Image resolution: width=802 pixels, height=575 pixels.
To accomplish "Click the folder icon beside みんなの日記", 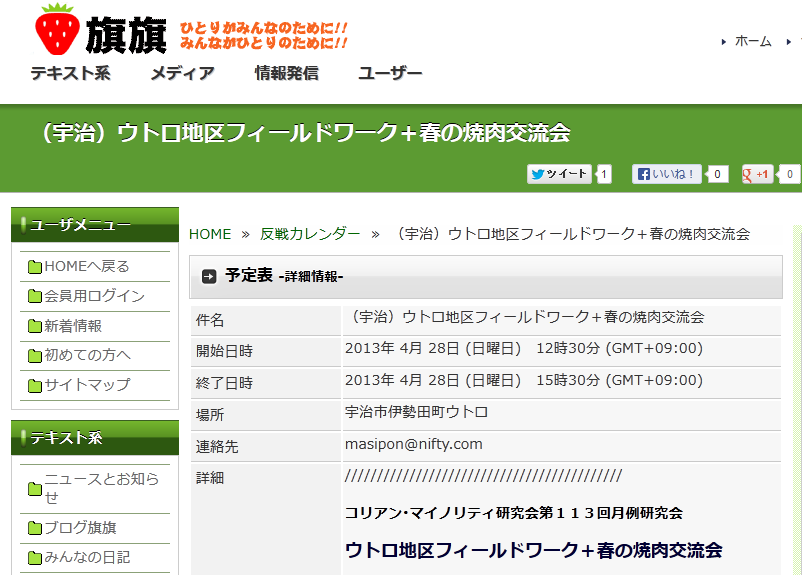I will 34,558.
